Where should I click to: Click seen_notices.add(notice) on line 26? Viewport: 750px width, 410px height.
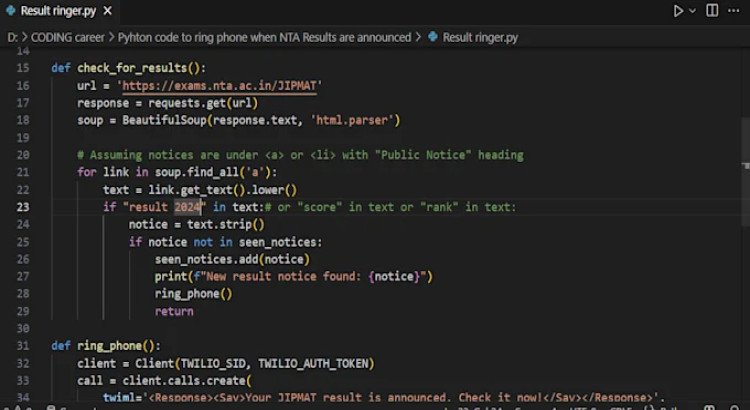[232, 259]
